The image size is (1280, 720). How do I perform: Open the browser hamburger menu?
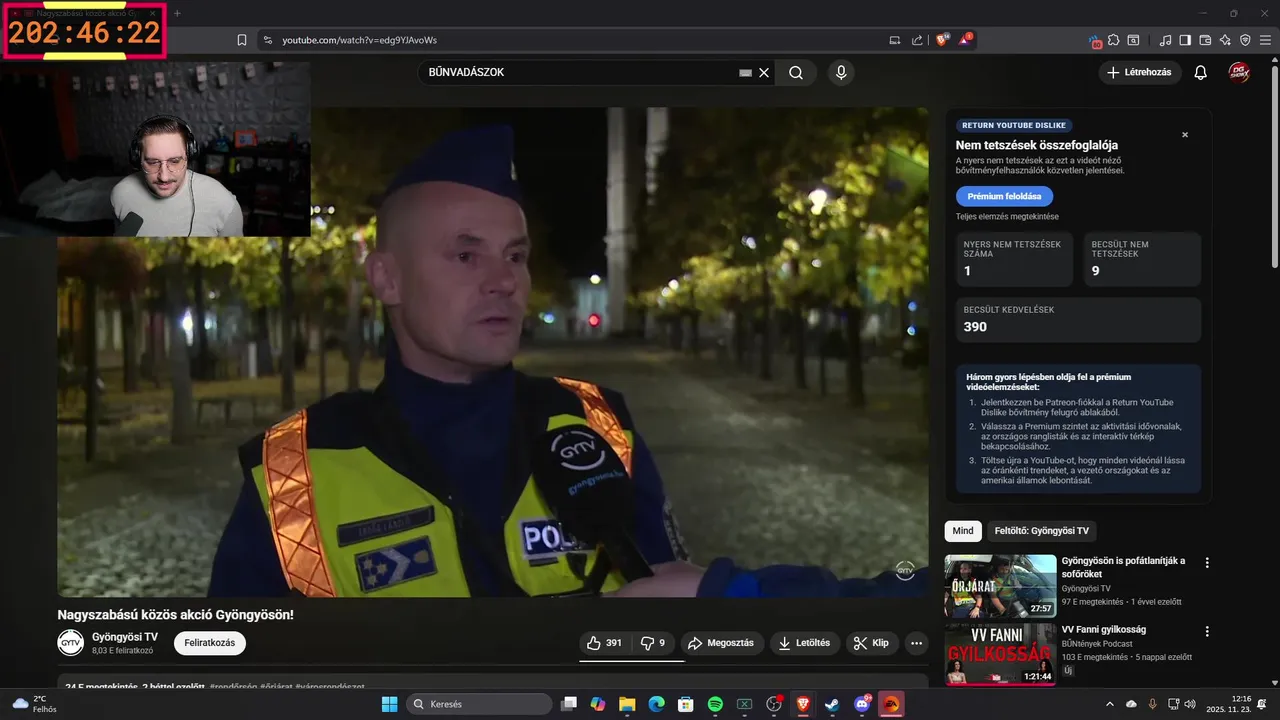(x=1264, y=40)
